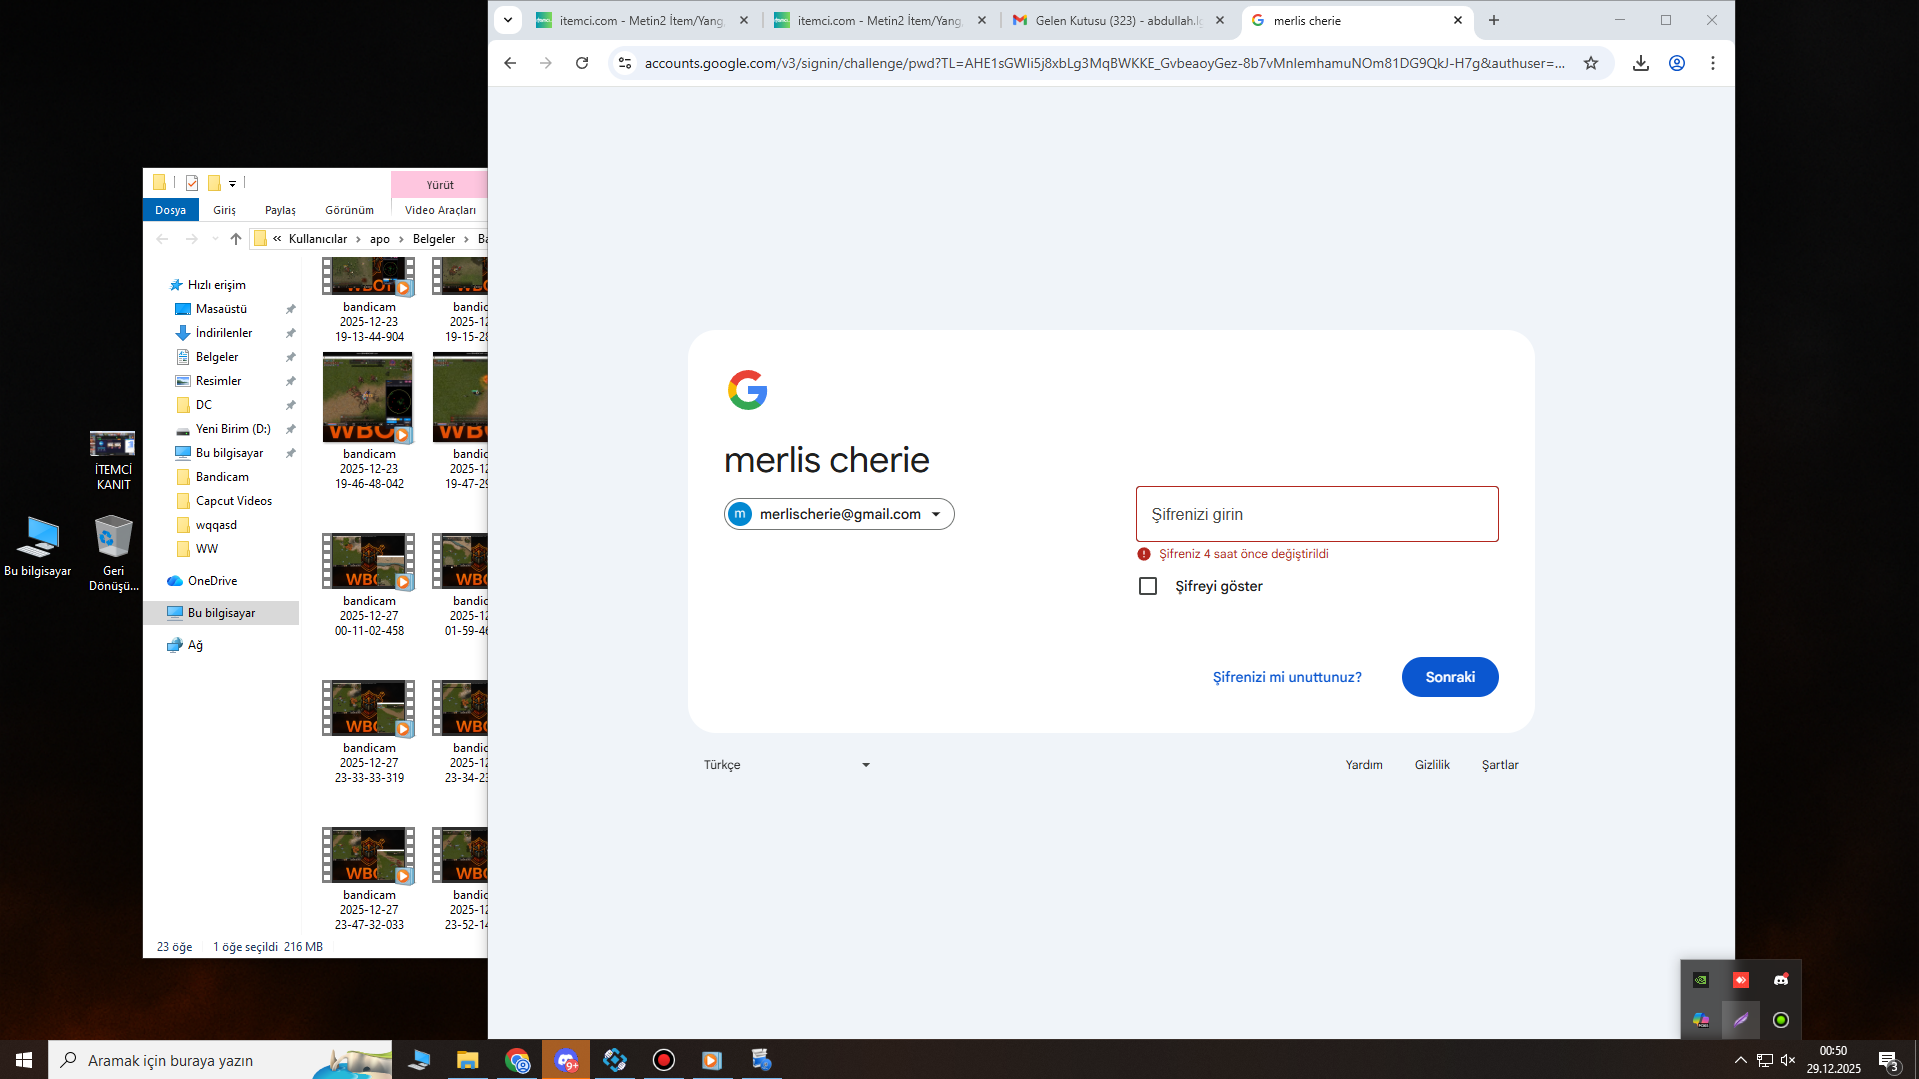Open the Windows Start menu
1919x1079 pixels.
(x=24, y=1060)
